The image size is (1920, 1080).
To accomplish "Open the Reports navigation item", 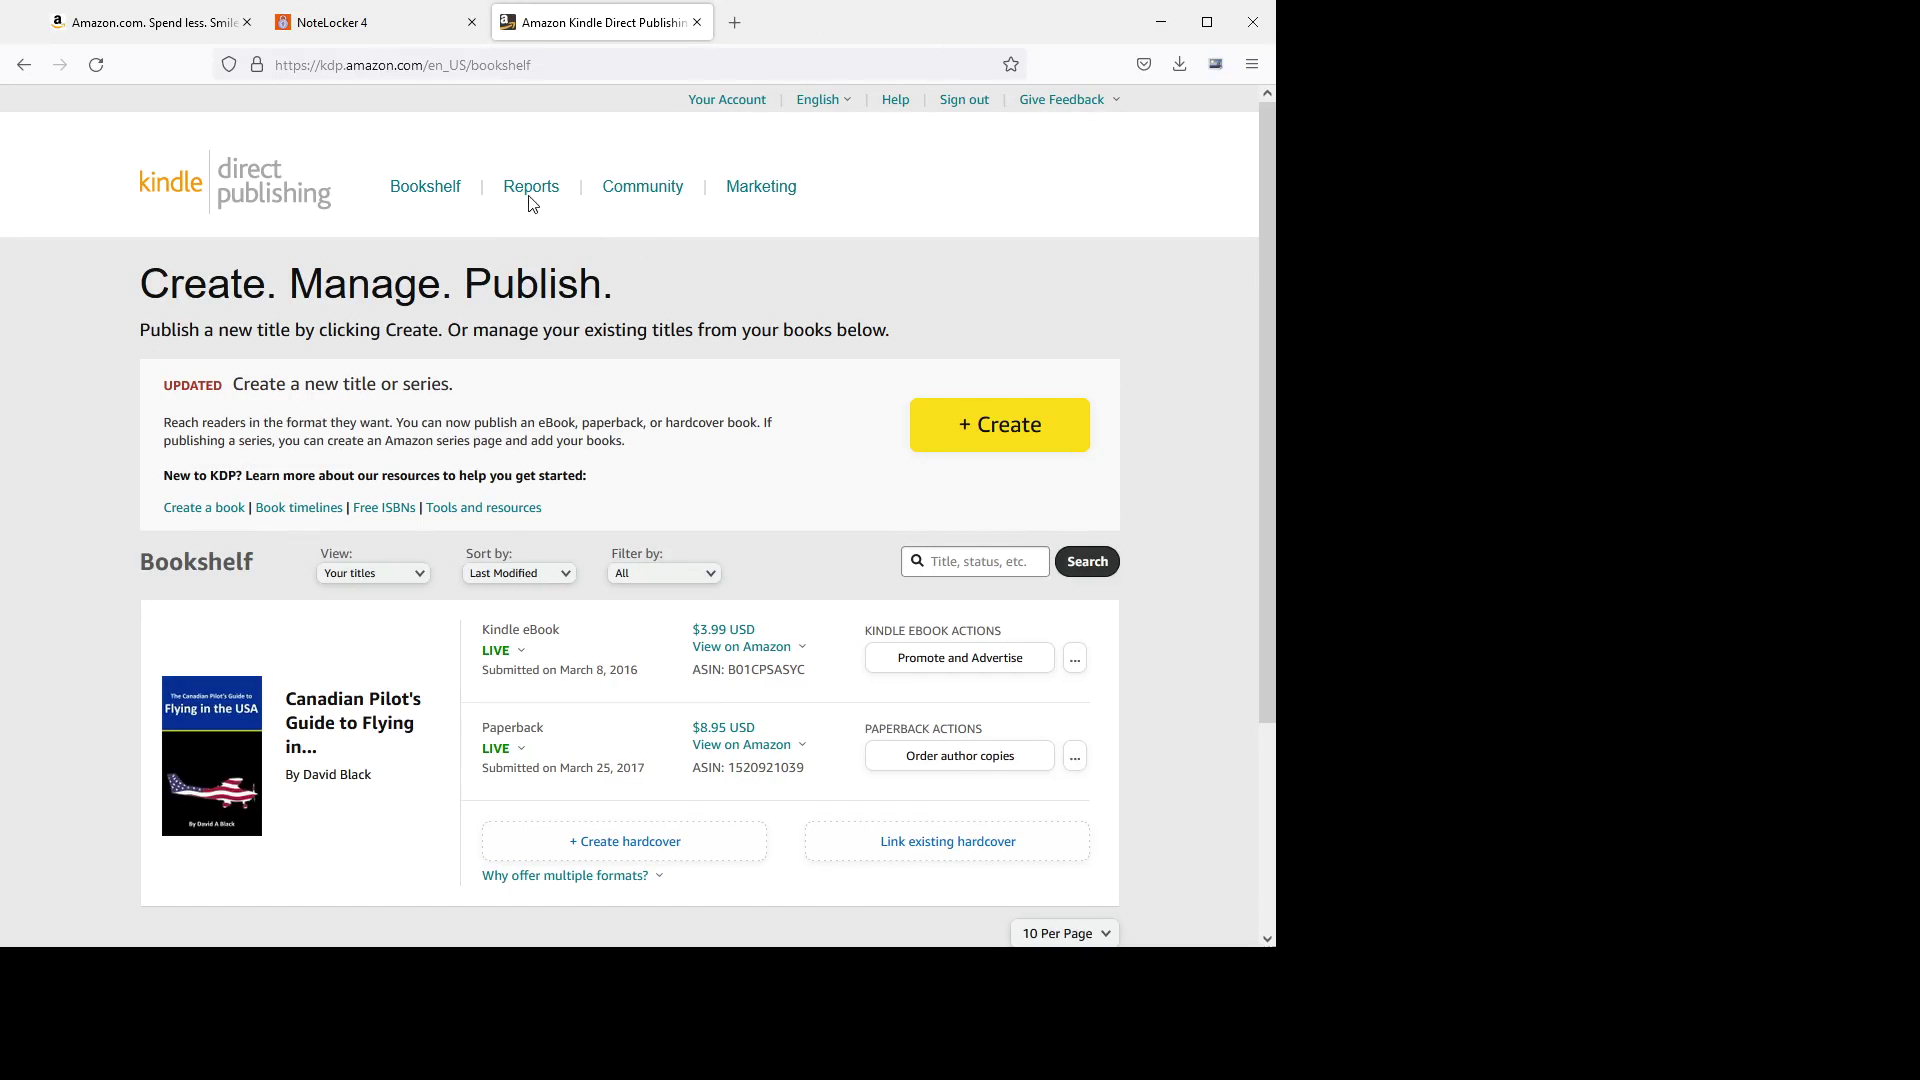I will 531,187.
